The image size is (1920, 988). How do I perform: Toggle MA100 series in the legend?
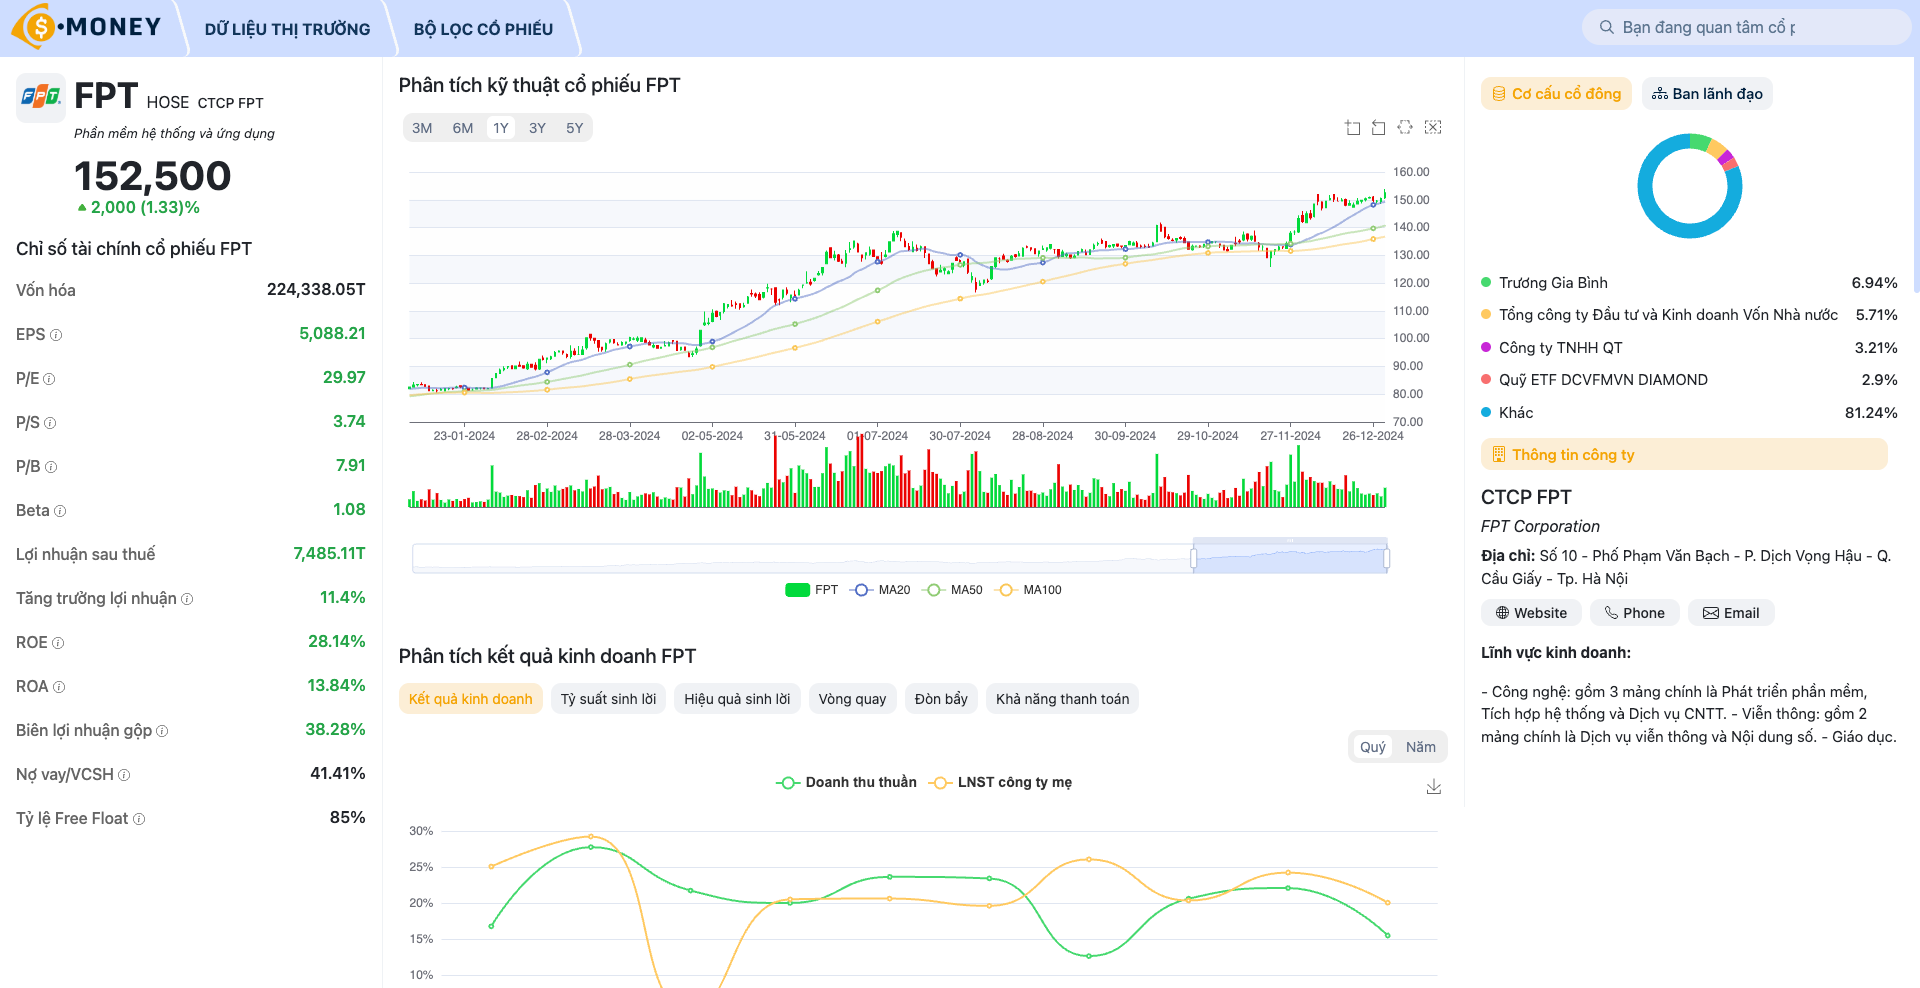(1030, 590)
